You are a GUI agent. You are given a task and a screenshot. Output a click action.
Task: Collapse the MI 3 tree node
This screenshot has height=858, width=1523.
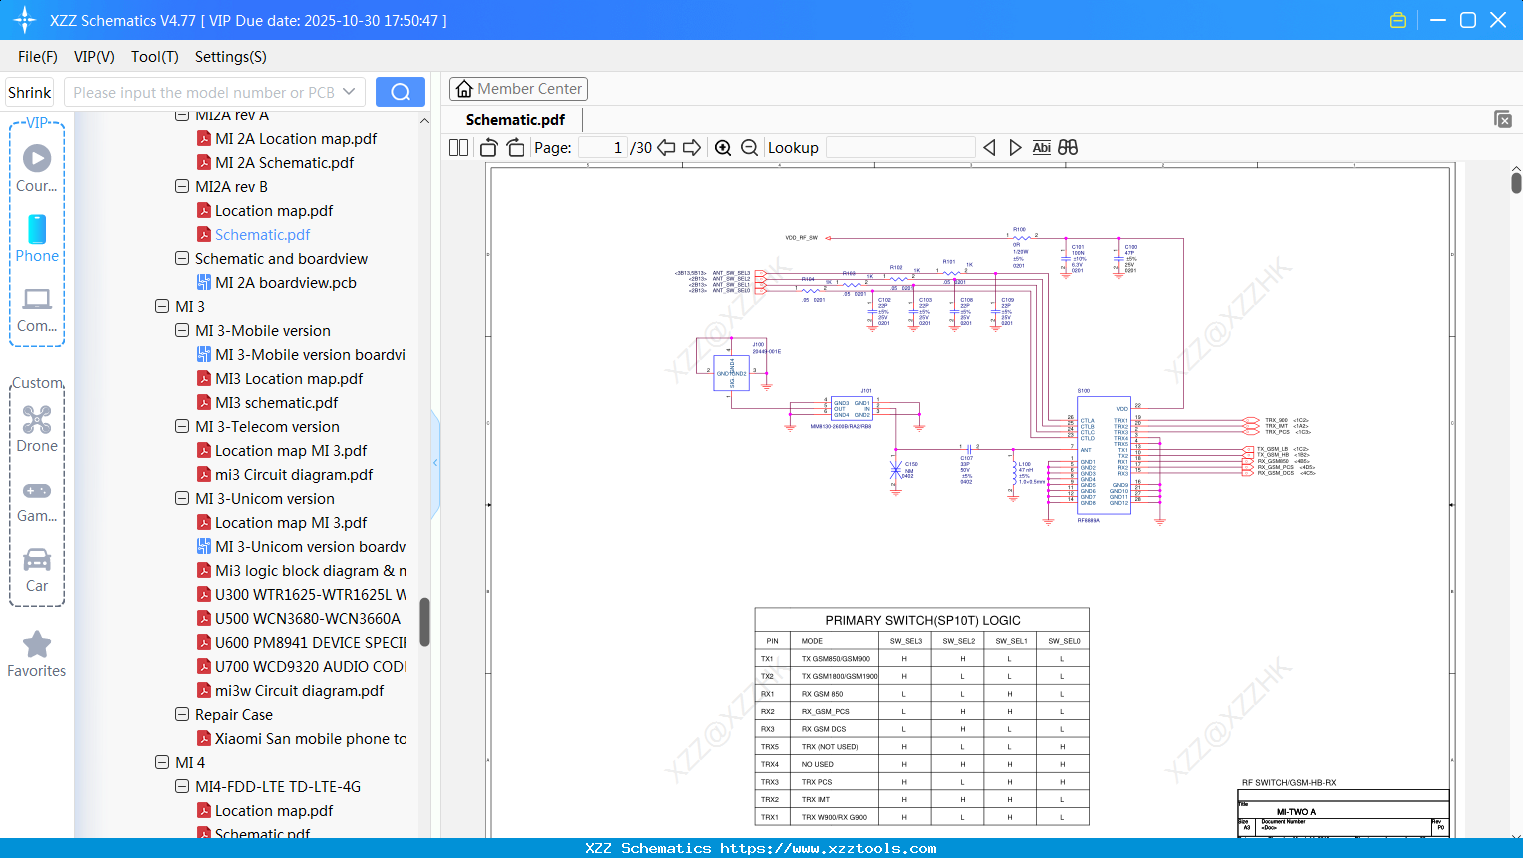pos(162,306)
